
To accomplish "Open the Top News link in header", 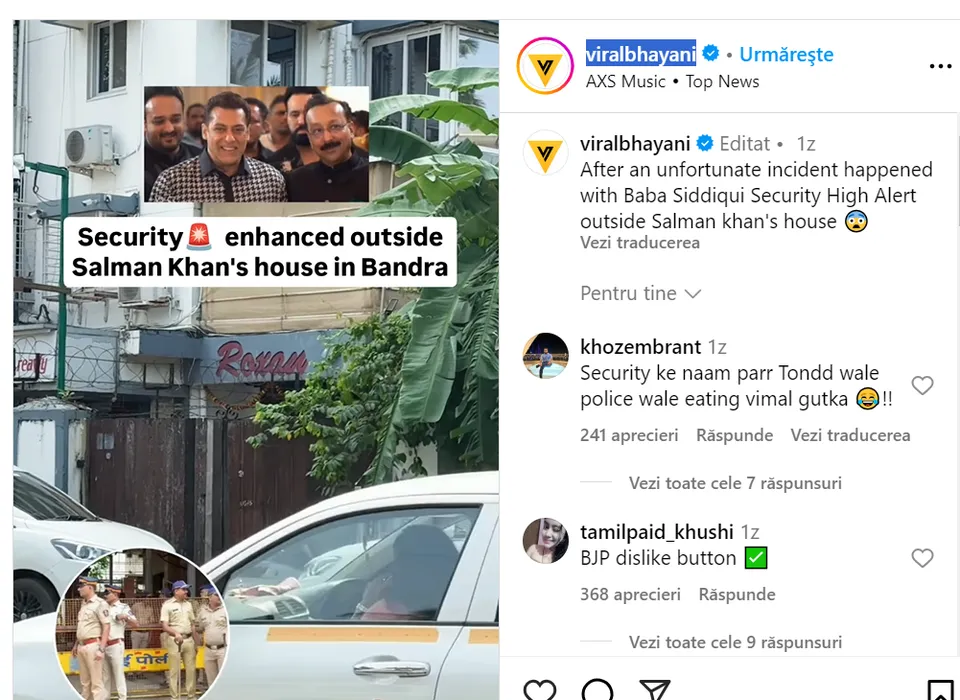I will coord(722,81).
